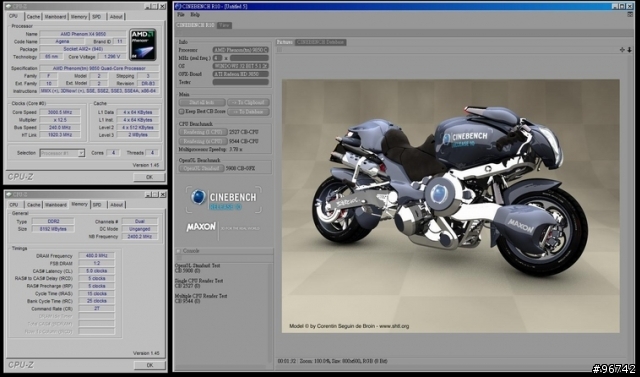The image size is (640, 377).
Task: Open the About tab in upper CPU-Z window
Action: click(116, 17)
